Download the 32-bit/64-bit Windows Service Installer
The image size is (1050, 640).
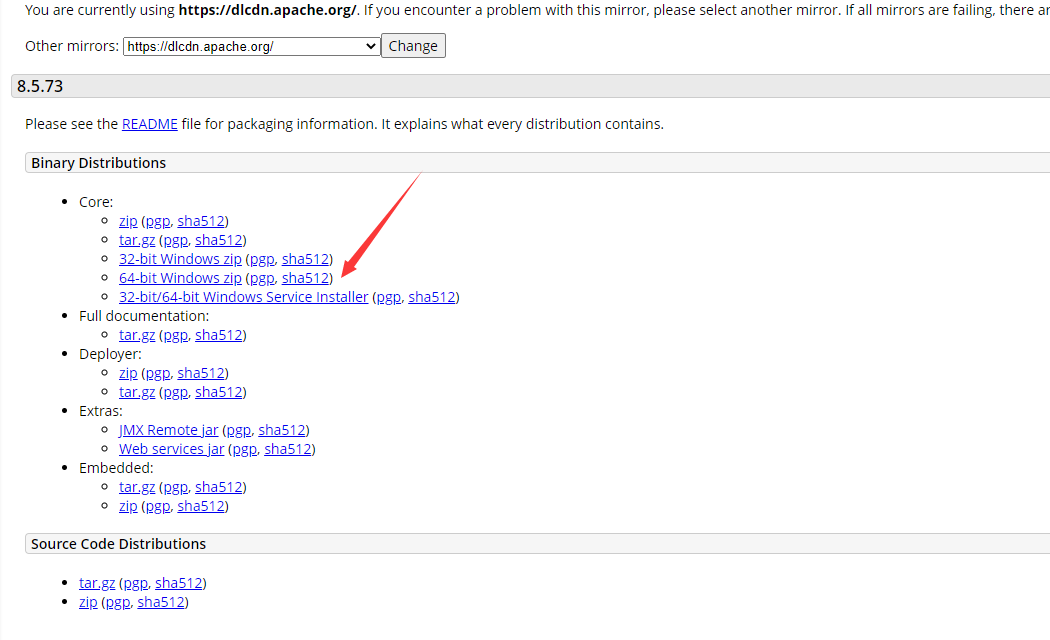click(x=244, y=297)
